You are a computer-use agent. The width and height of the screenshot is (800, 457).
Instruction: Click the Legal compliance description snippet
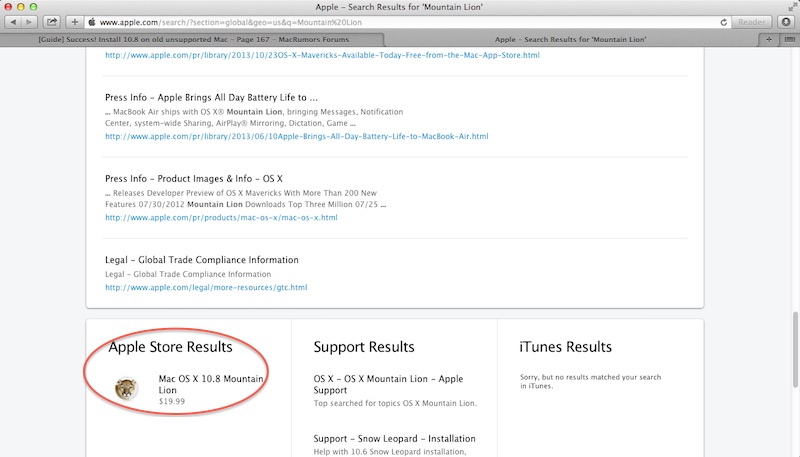tap(188, 274)
